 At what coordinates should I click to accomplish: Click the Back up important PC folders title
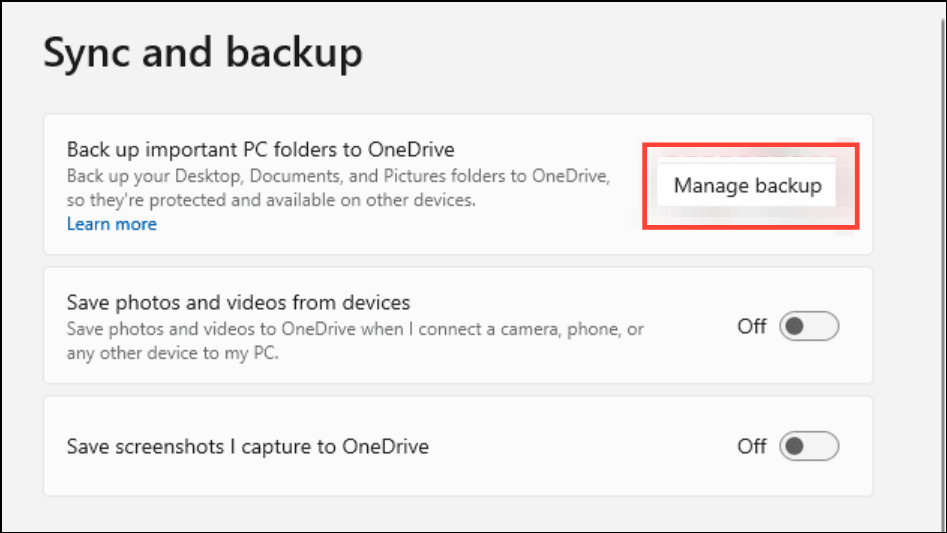[260, 150]
